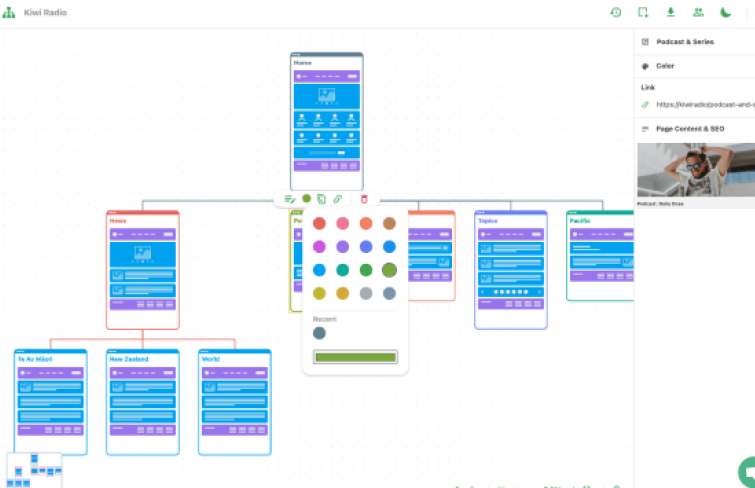The width and height of the screenshot is (755, 488).
Task: Click the Recent label in color picker
Action: point(325,319)
